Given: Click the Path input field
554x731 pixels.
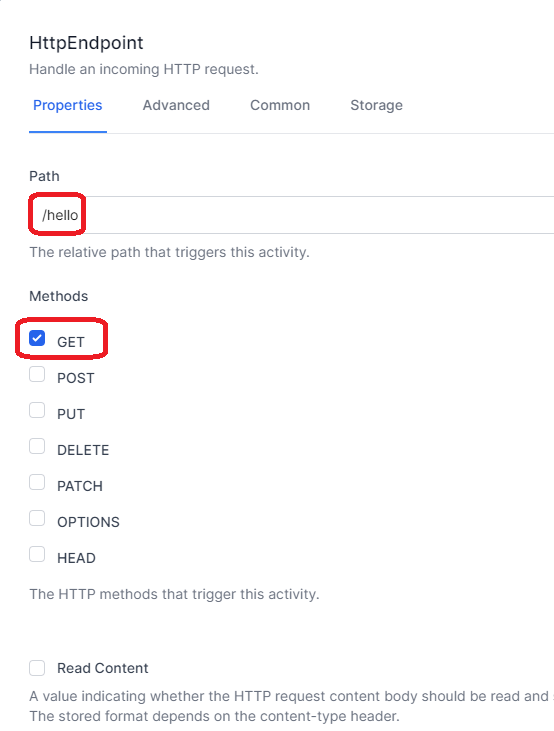Looking at the screenshot, I should pyautogui.click(x=291, y=215).
